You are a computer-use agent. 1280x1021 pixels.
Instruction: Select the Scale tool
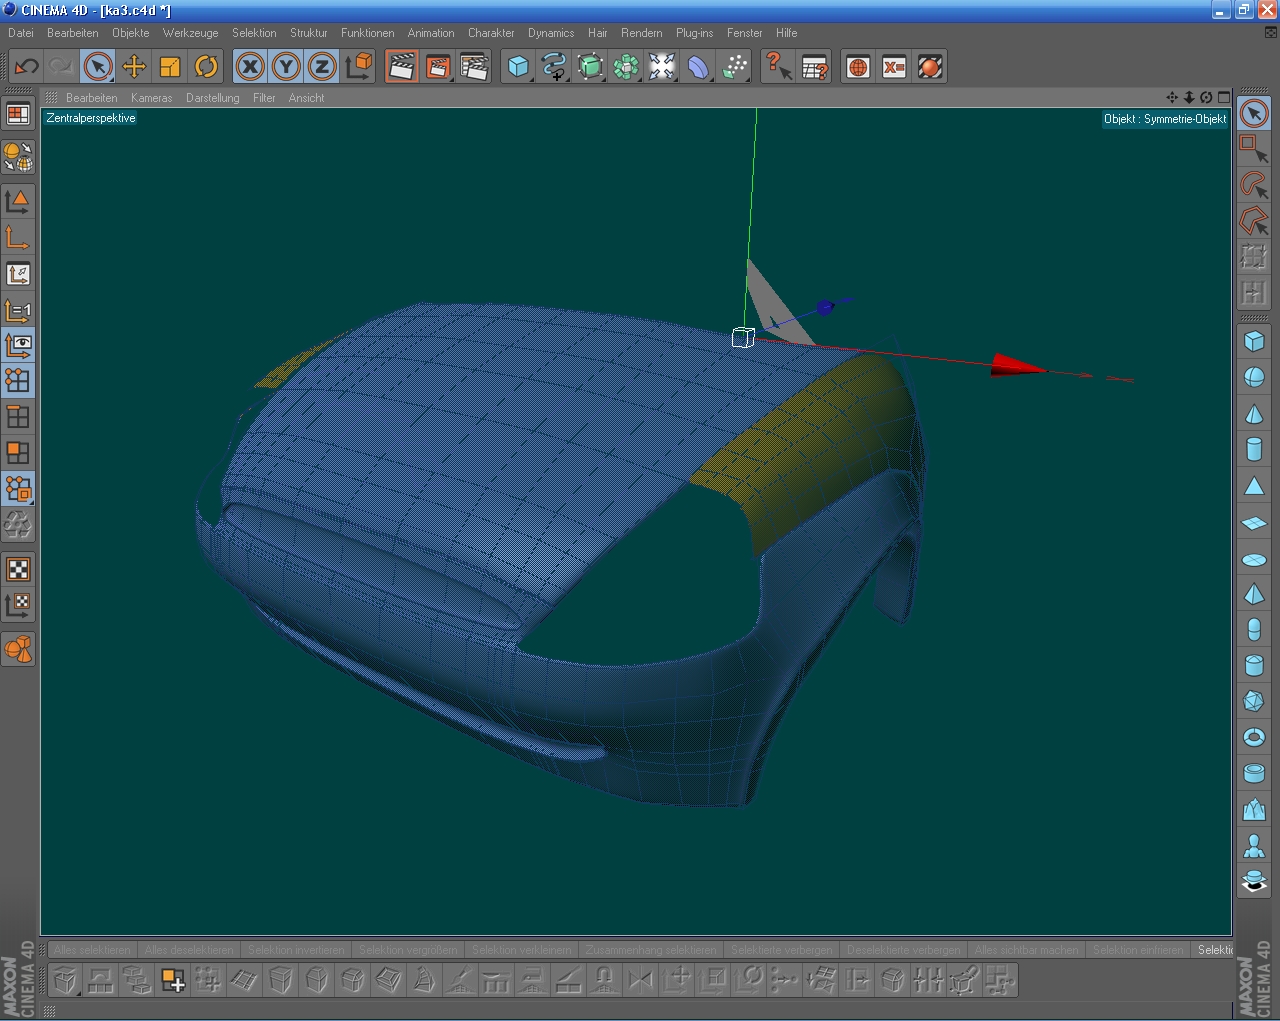pos(170,67)
